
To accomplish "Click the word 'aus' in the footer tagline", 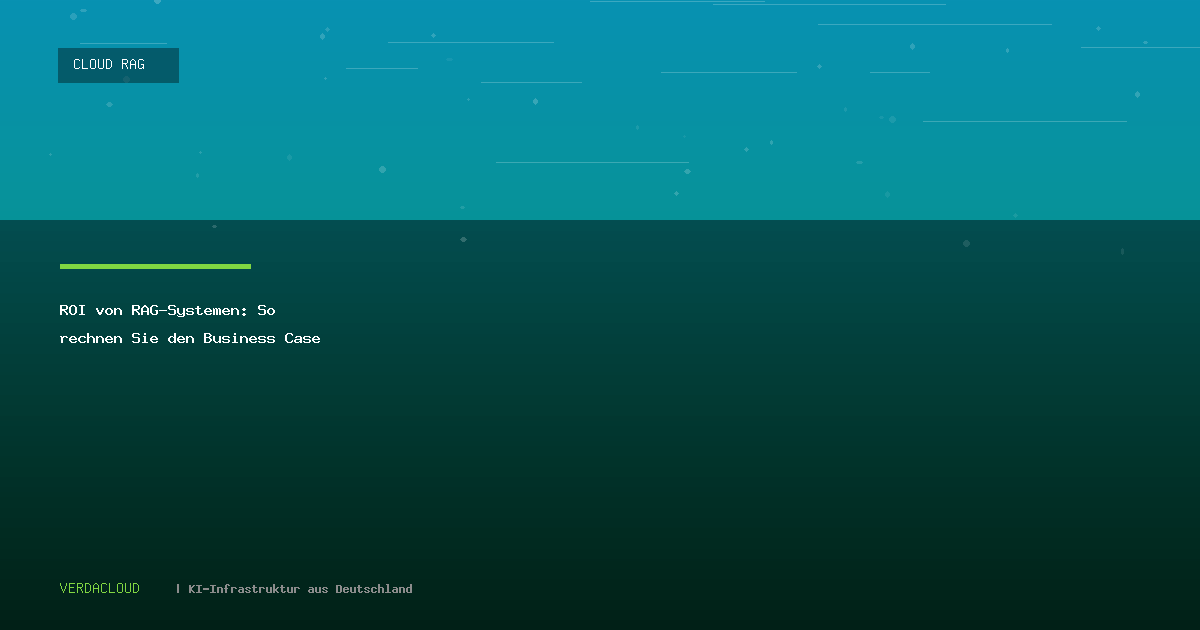I will (318, 590).
